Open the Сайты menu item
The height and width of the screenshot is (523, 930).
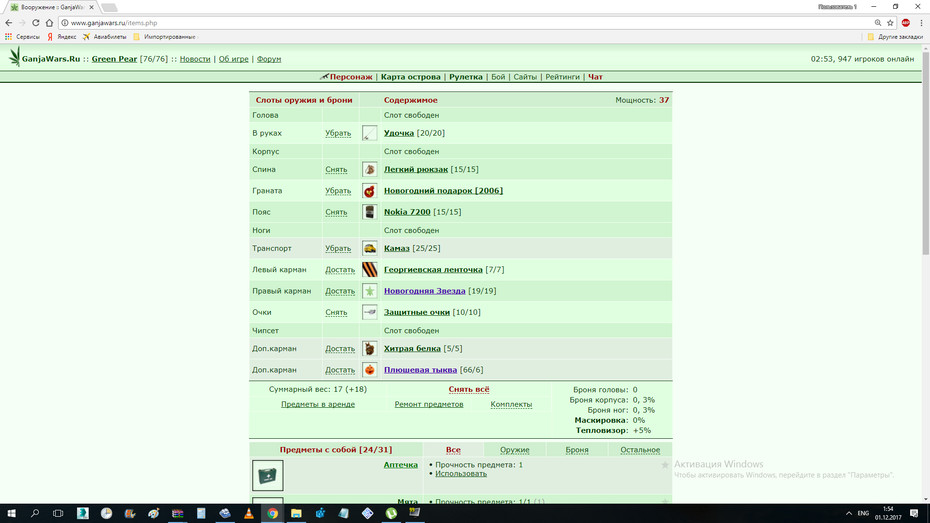point(525,77)
